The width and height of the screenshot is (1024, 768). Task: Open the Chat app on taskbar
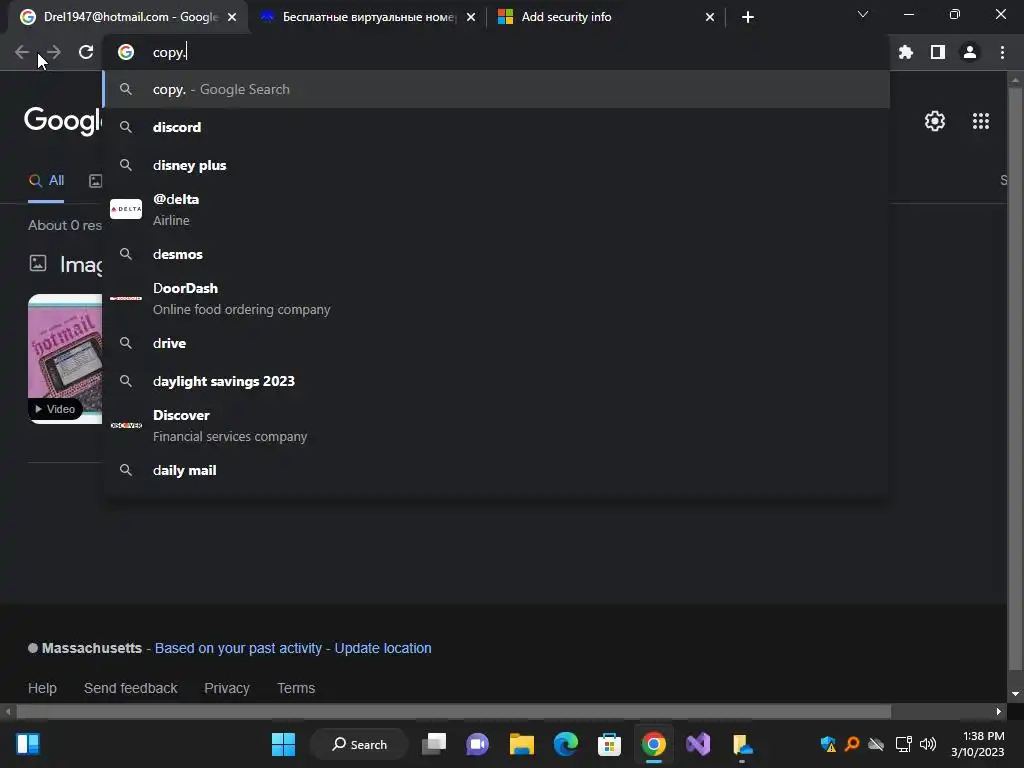tap(477, 744)
